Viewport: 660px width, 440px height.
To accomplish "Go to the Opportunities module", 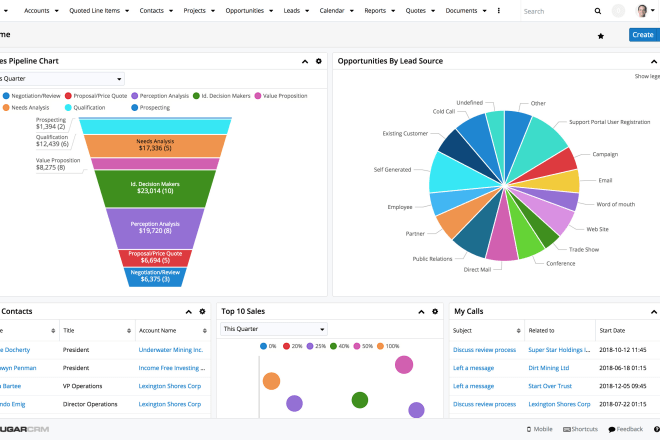I will (245, 11).
